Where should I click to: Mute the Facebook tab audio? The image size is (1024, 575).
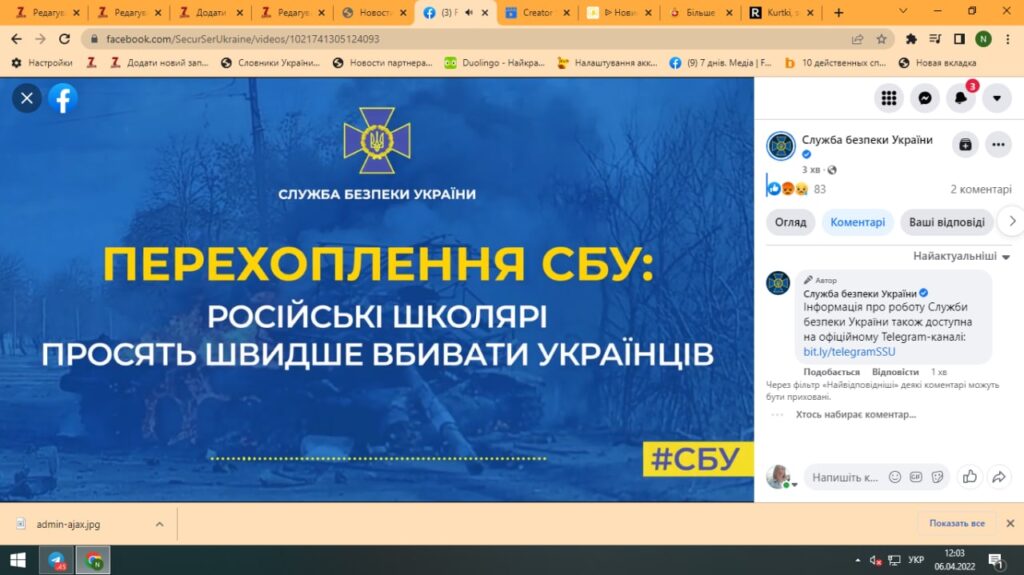pos(469,13)
